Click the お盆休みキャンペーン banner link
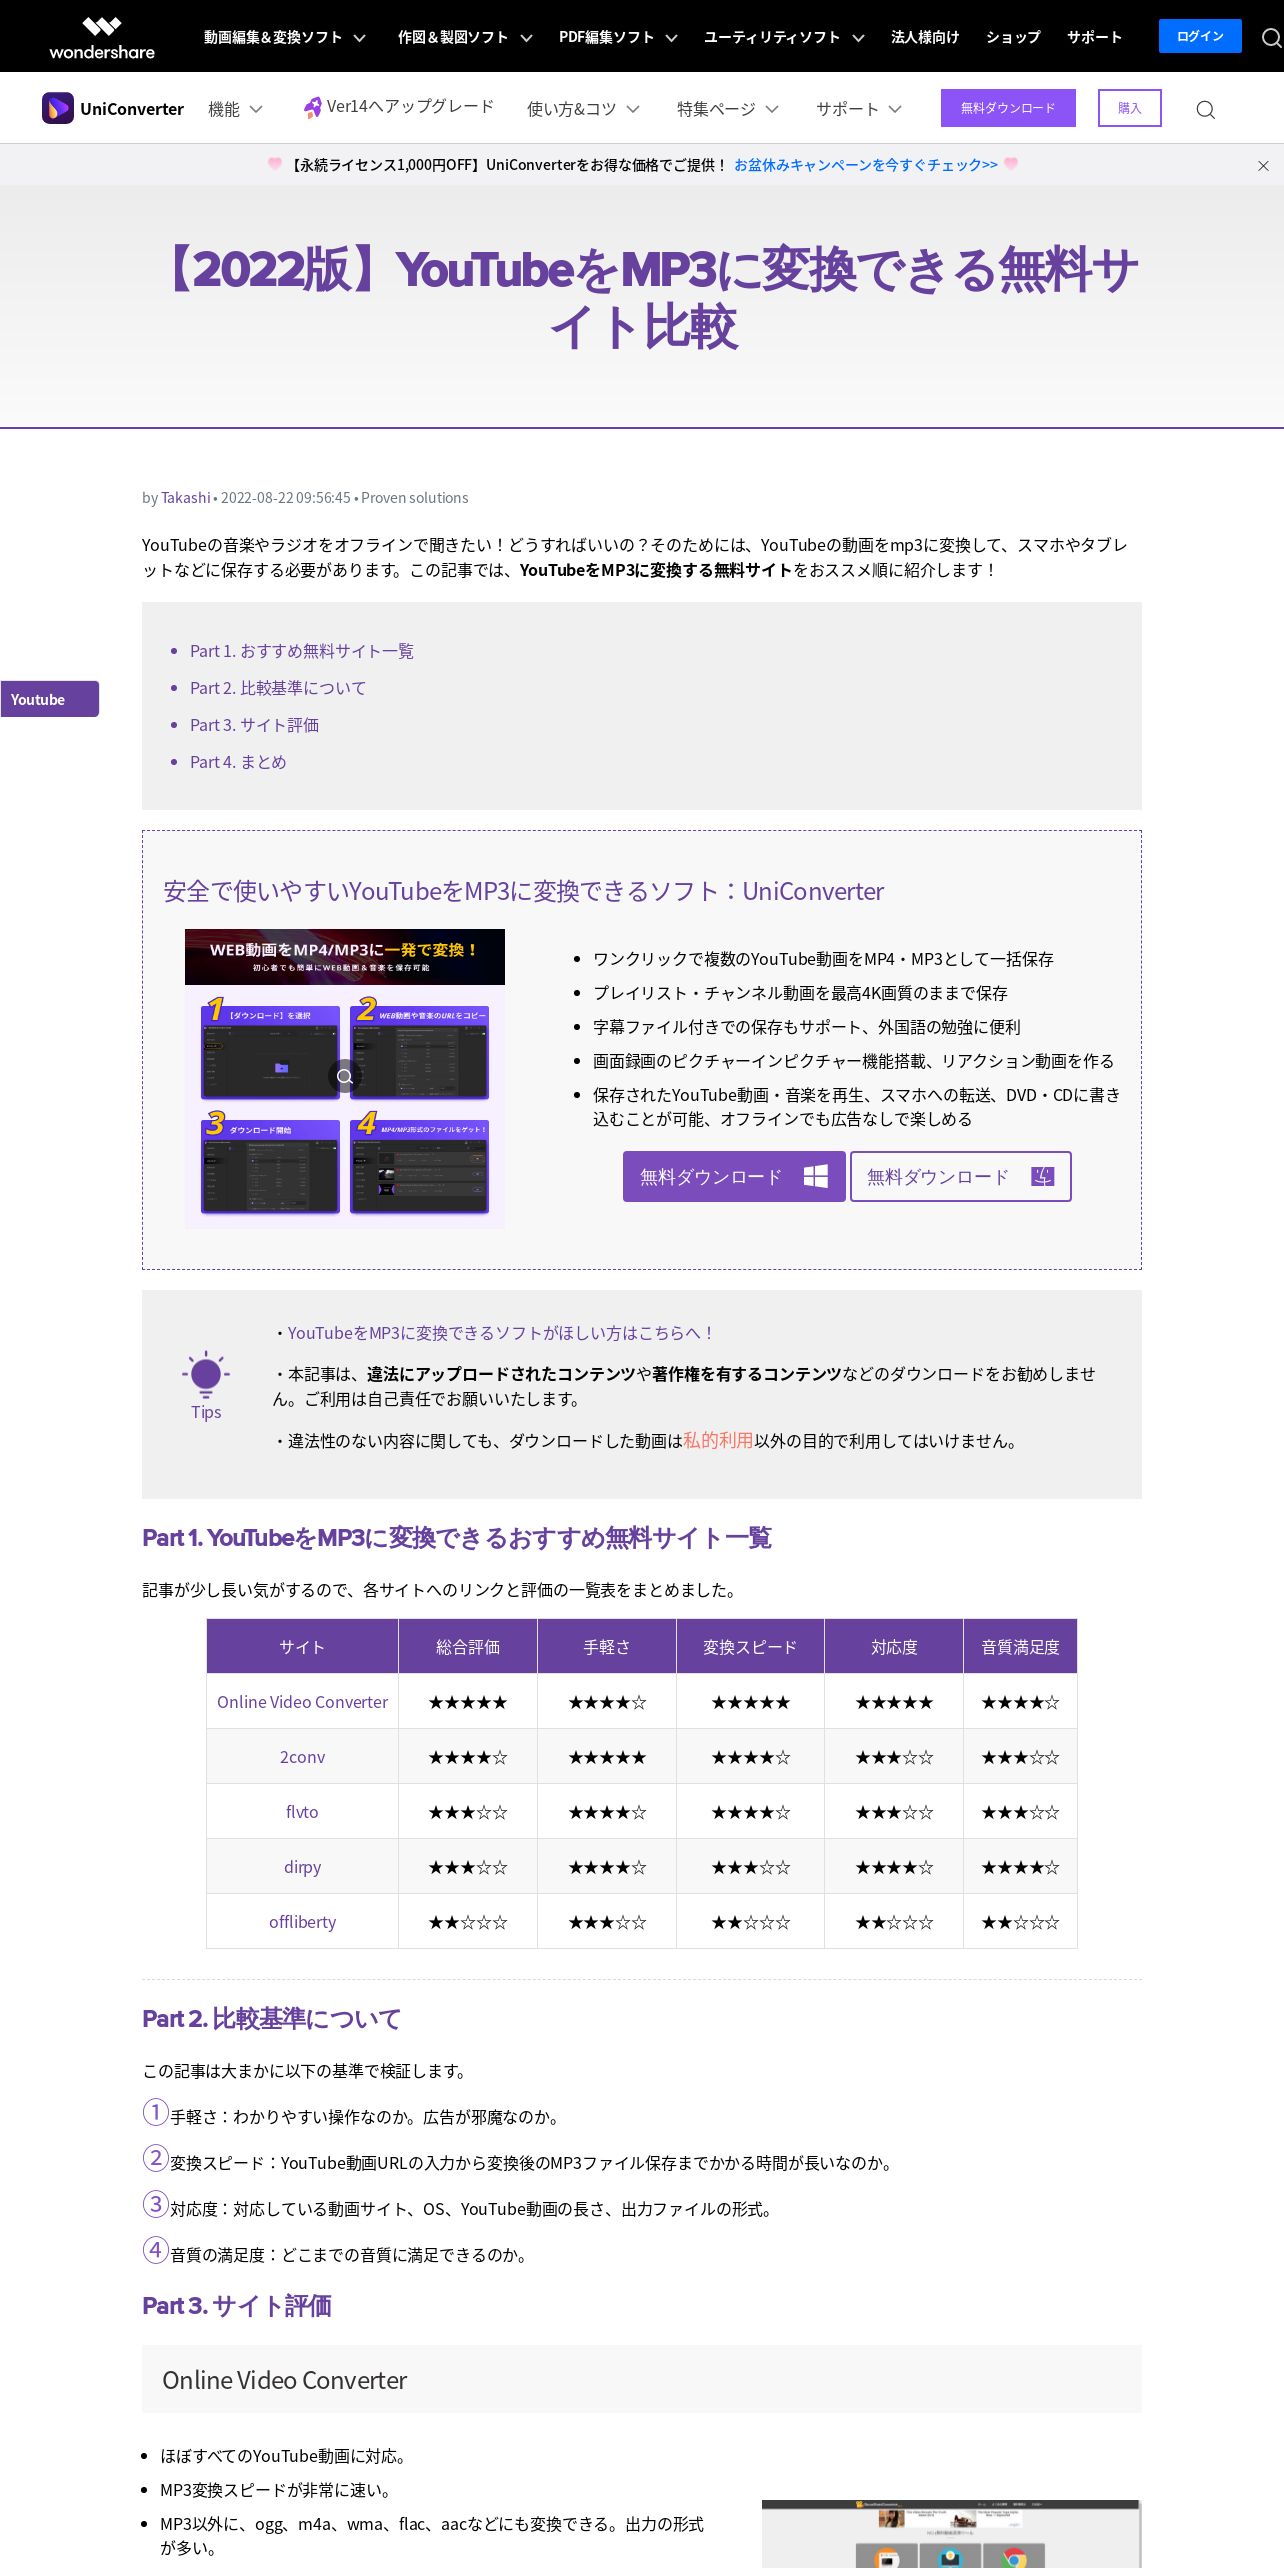Screen dimensions: 1284x2568 [x=866, y=165]
